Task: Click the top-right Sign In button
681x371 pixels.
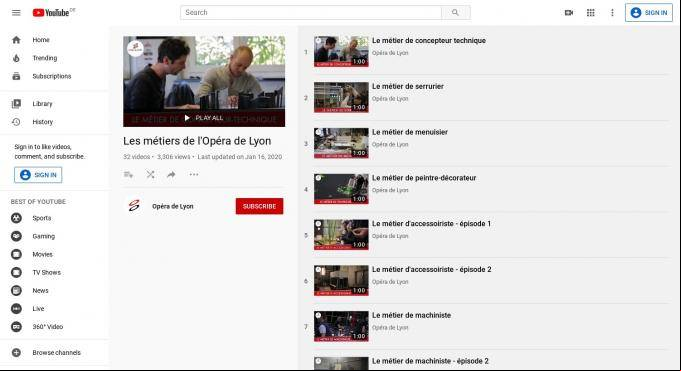Action: coord(649,13)
